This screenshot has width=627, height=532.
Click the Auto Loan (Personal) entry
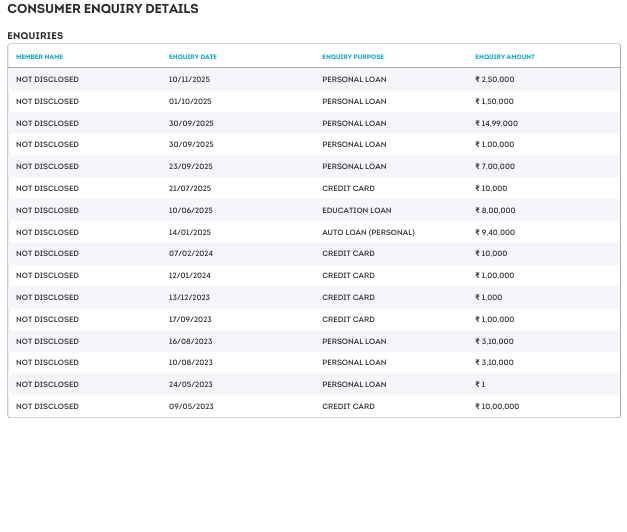[368, 232]
